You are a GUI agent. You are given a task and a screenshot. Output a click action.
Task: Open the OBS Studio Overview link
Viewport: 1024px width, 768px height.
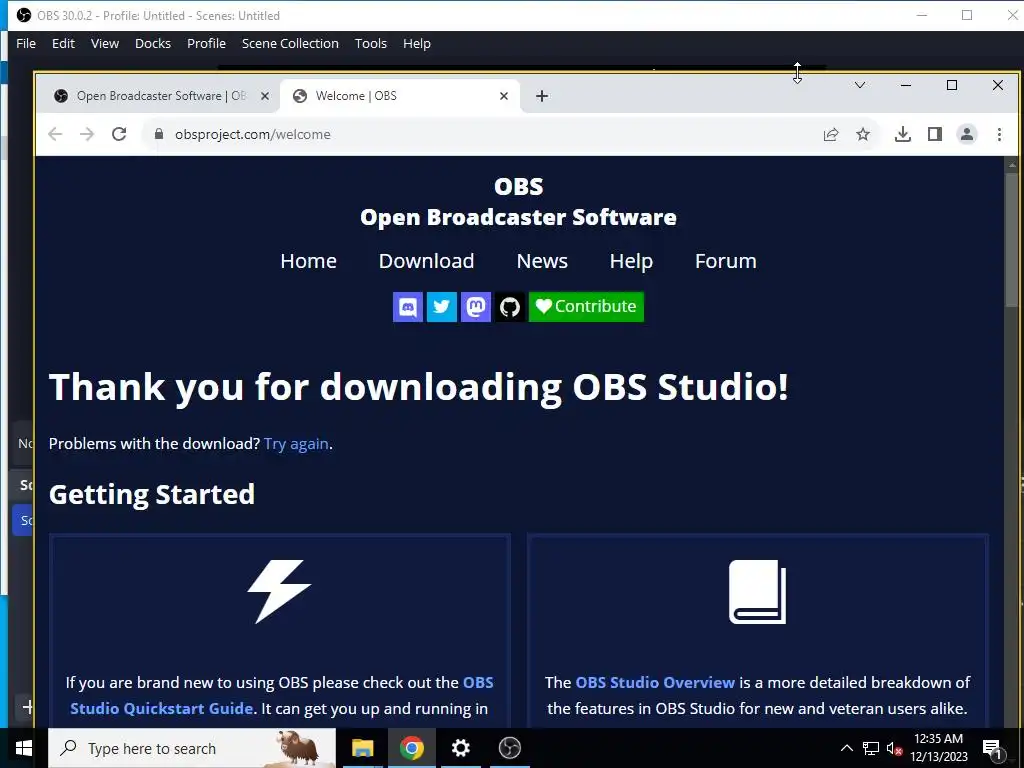coord(655,682)
